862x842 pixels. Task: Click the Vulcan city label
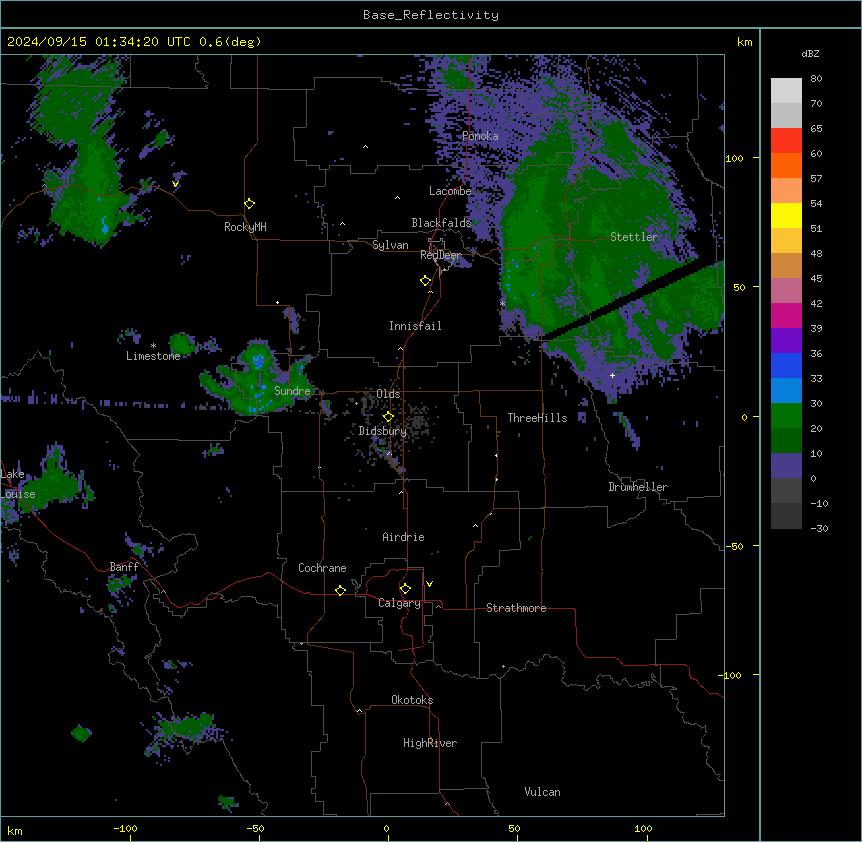542,792
